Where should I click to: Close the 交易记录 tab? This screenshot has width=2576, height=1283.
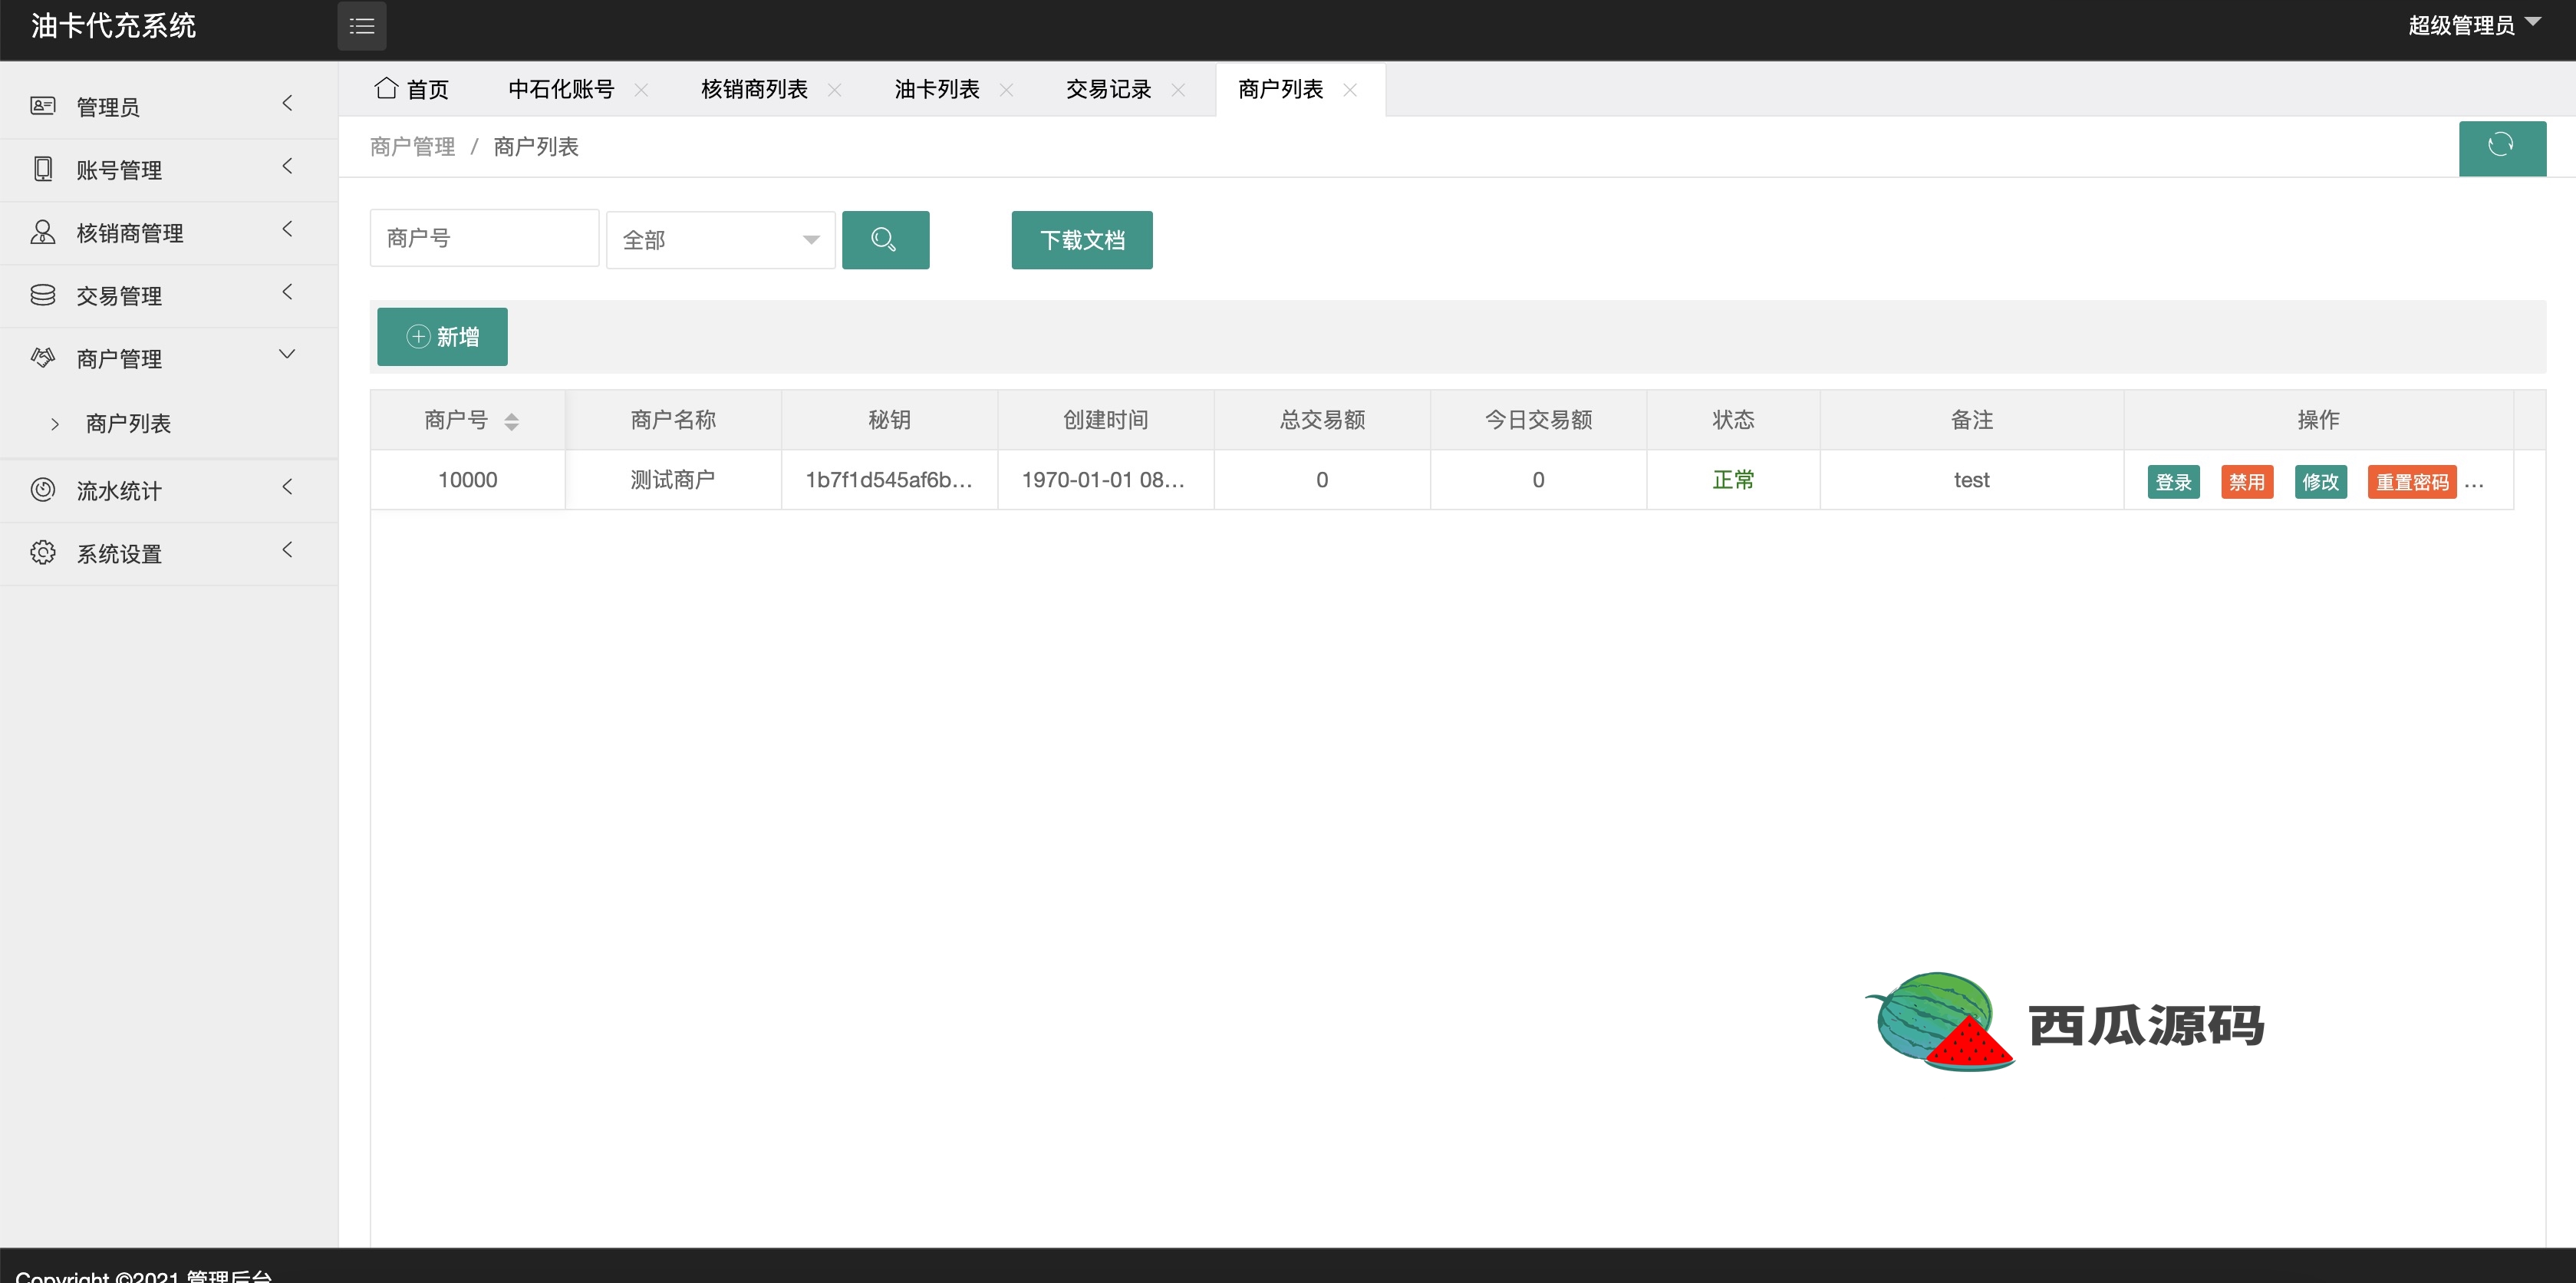tap(1178, 90)
